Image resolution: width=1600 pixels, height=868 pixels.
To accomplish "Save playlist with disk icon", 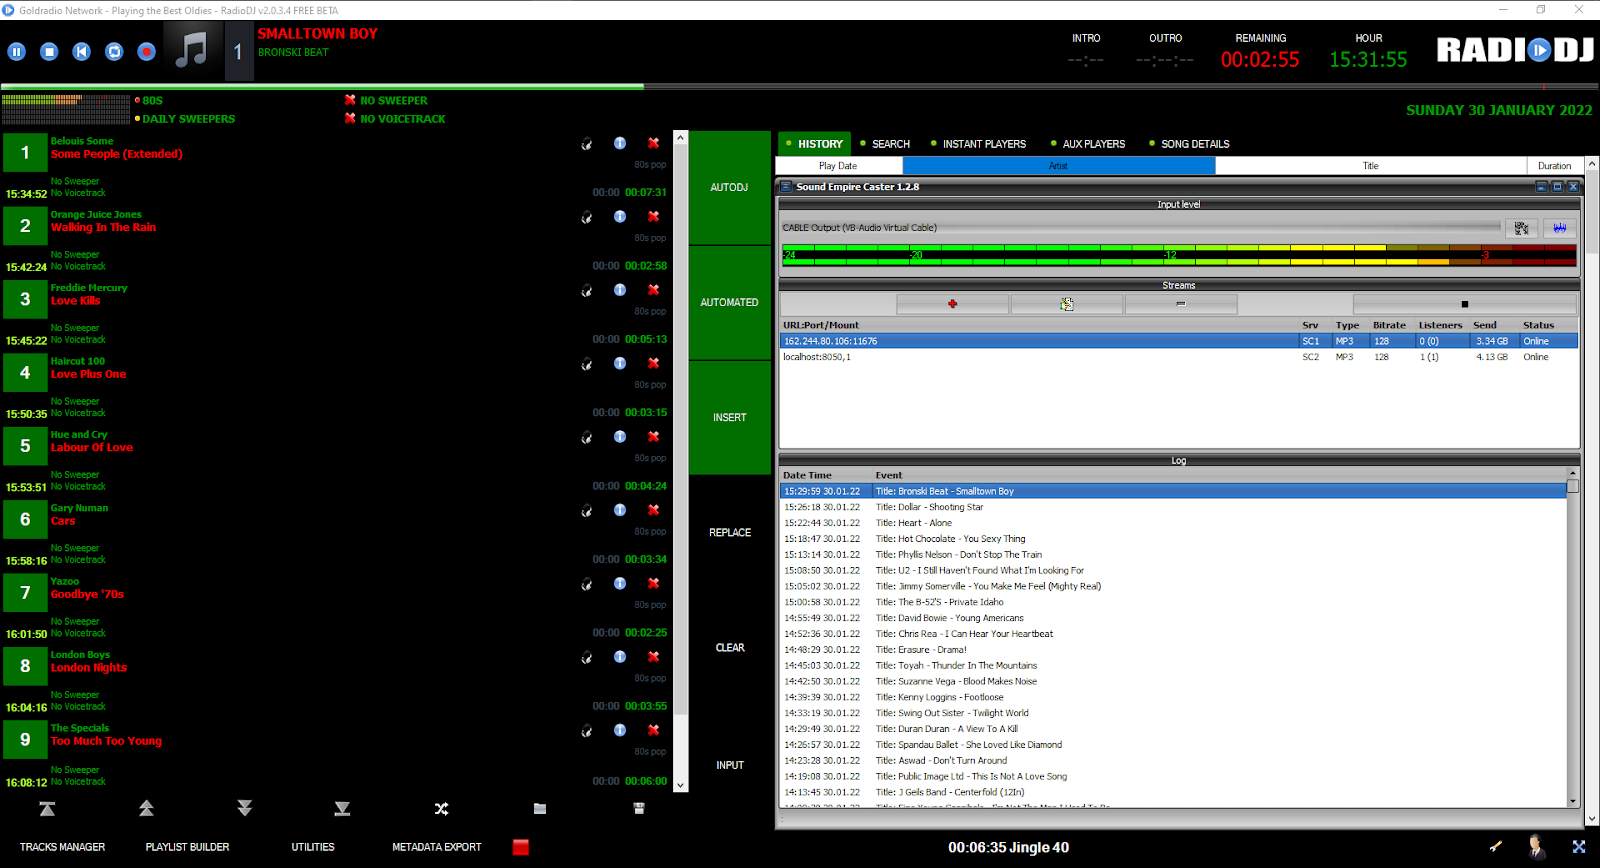I will (639, 808).
